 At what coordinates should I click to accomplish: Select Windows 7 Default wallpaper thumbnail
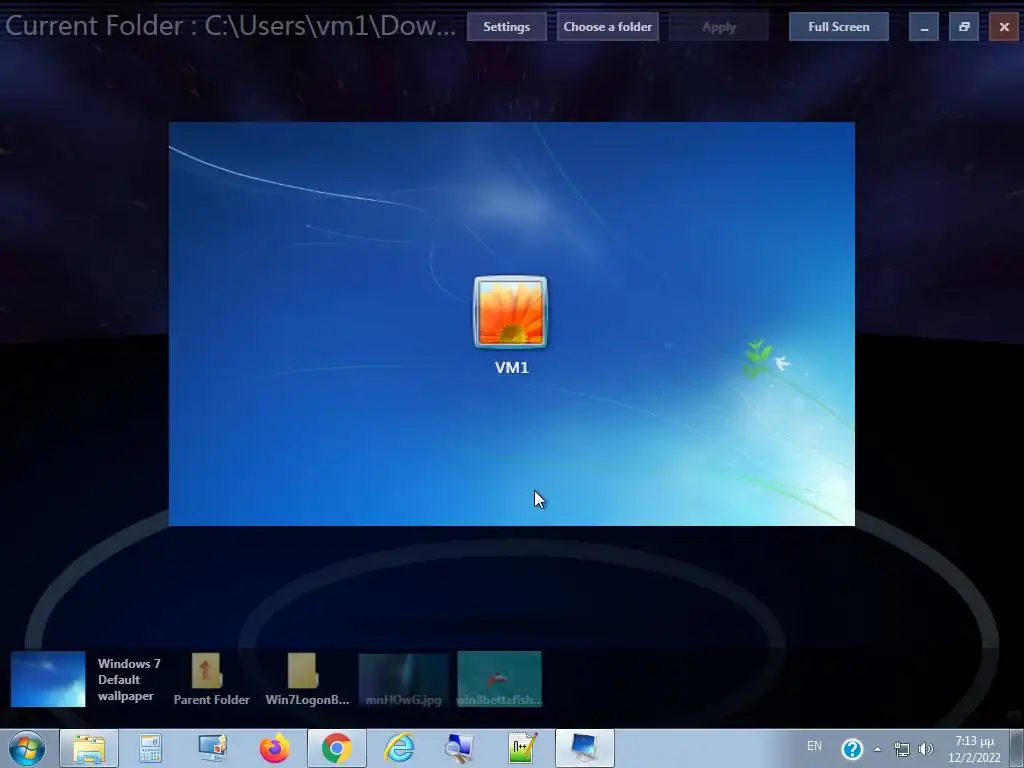pos(48,679)
